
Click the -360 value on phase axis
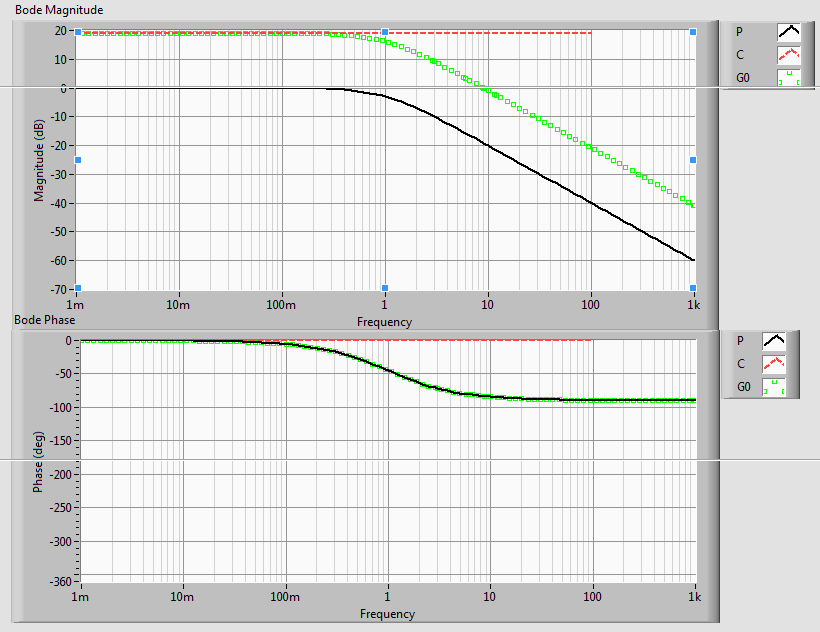[x=61, y=581]
